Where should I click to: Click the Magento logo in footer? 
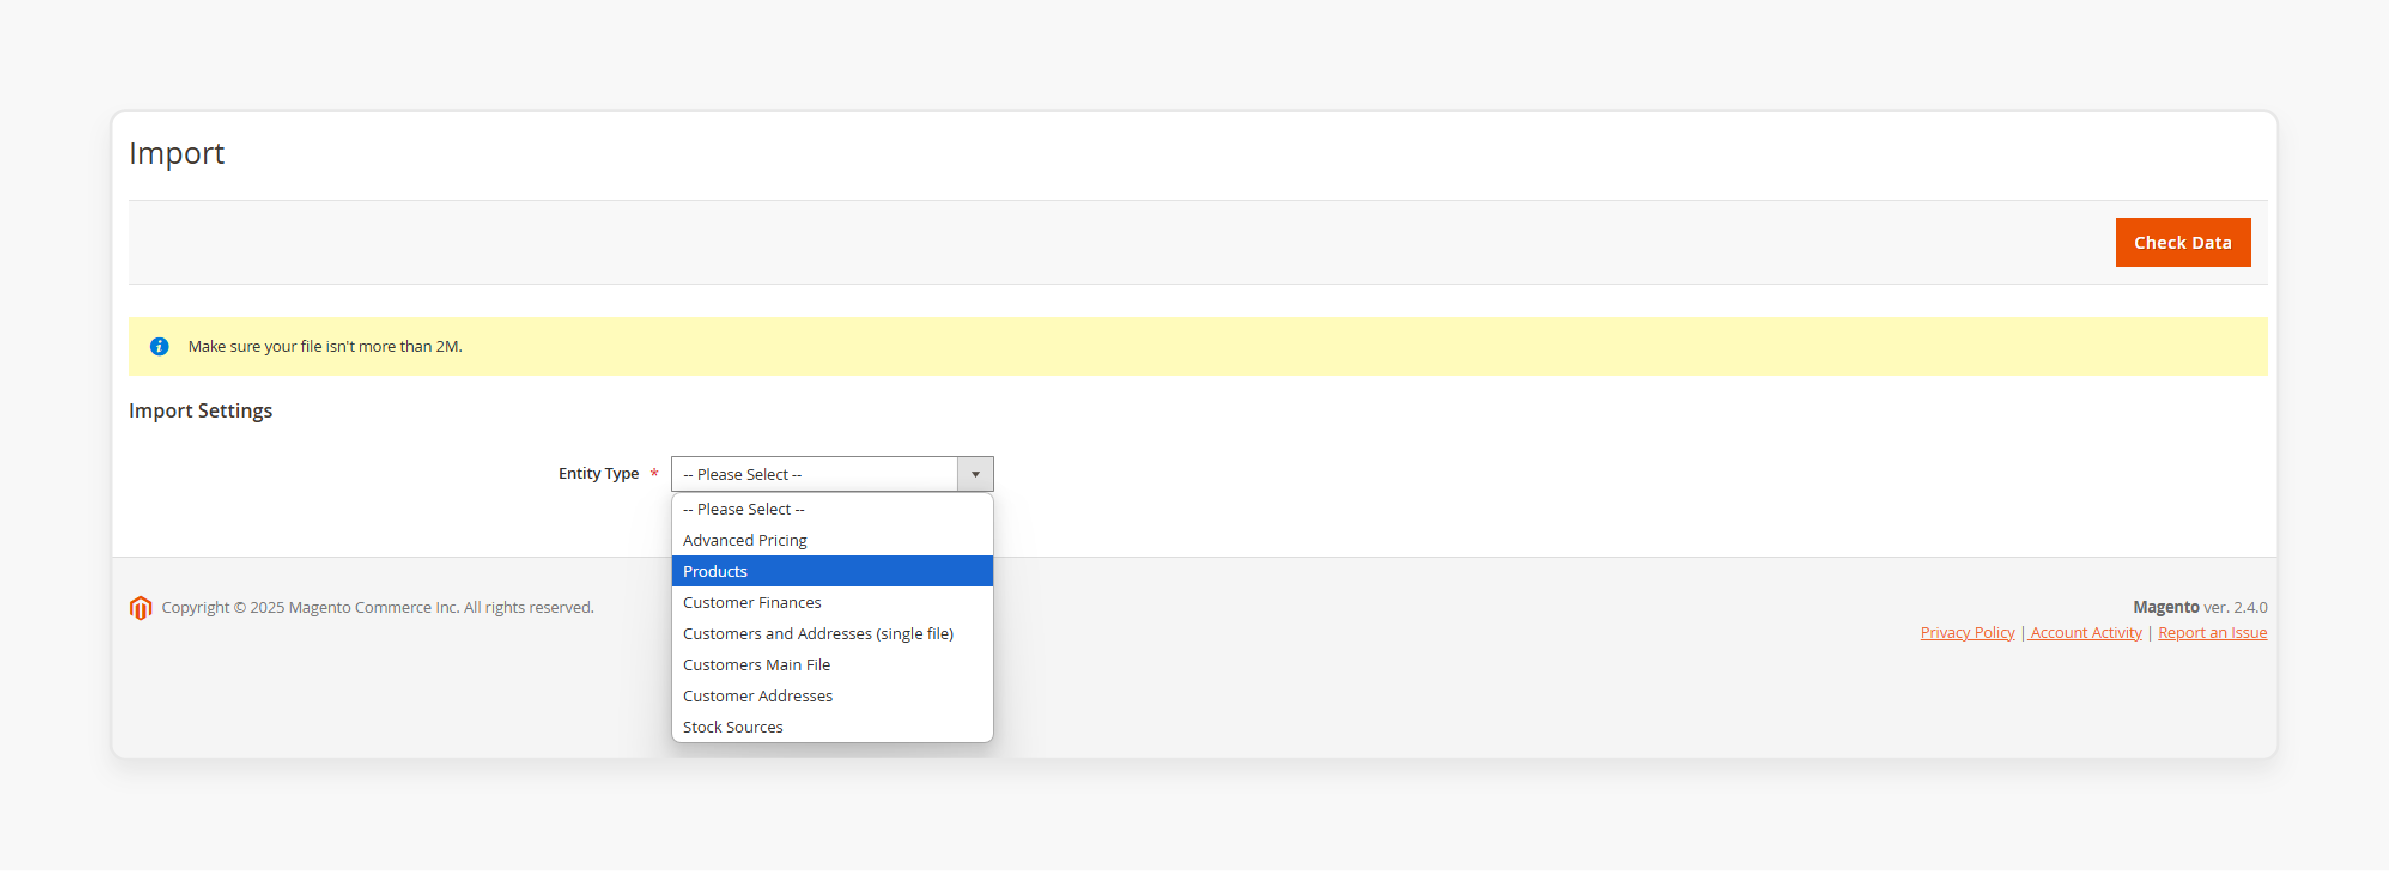pos(140,607)
